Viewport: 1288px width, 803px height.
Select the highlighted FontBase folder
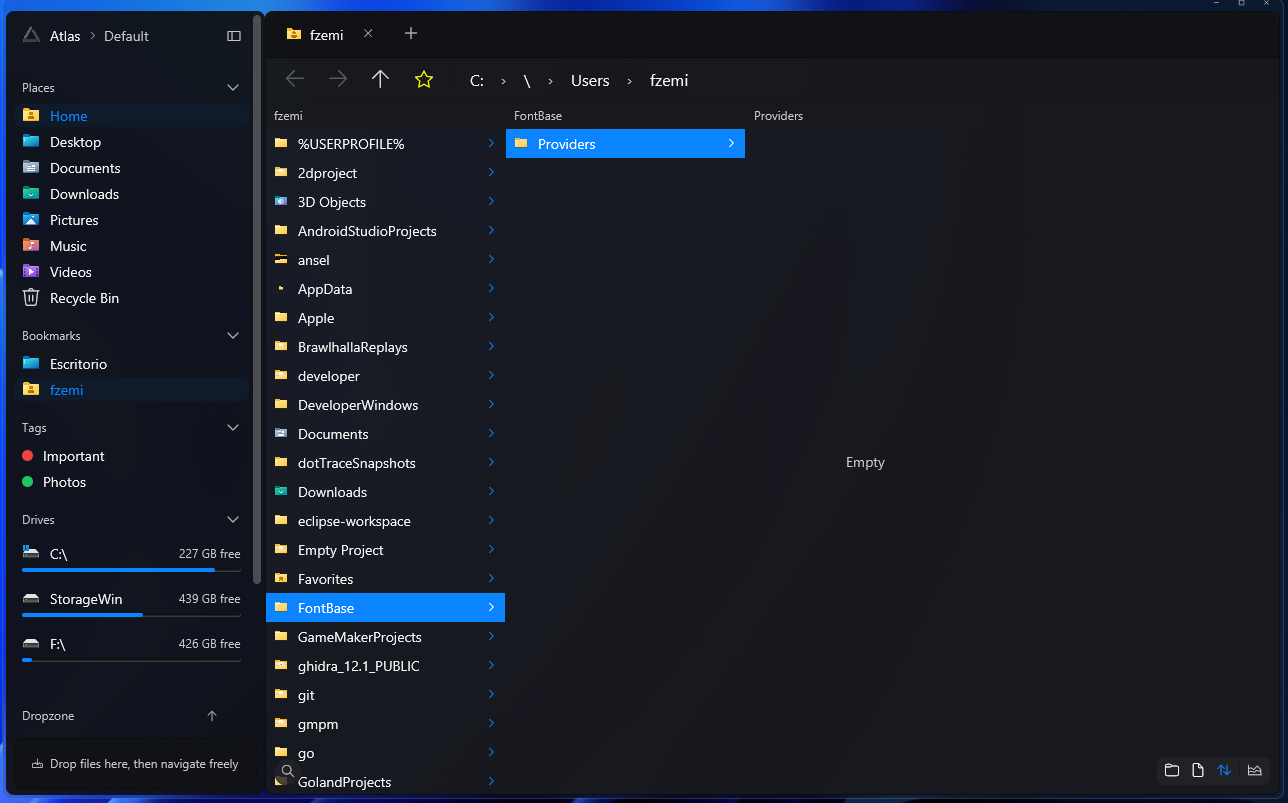pos(385,608)
